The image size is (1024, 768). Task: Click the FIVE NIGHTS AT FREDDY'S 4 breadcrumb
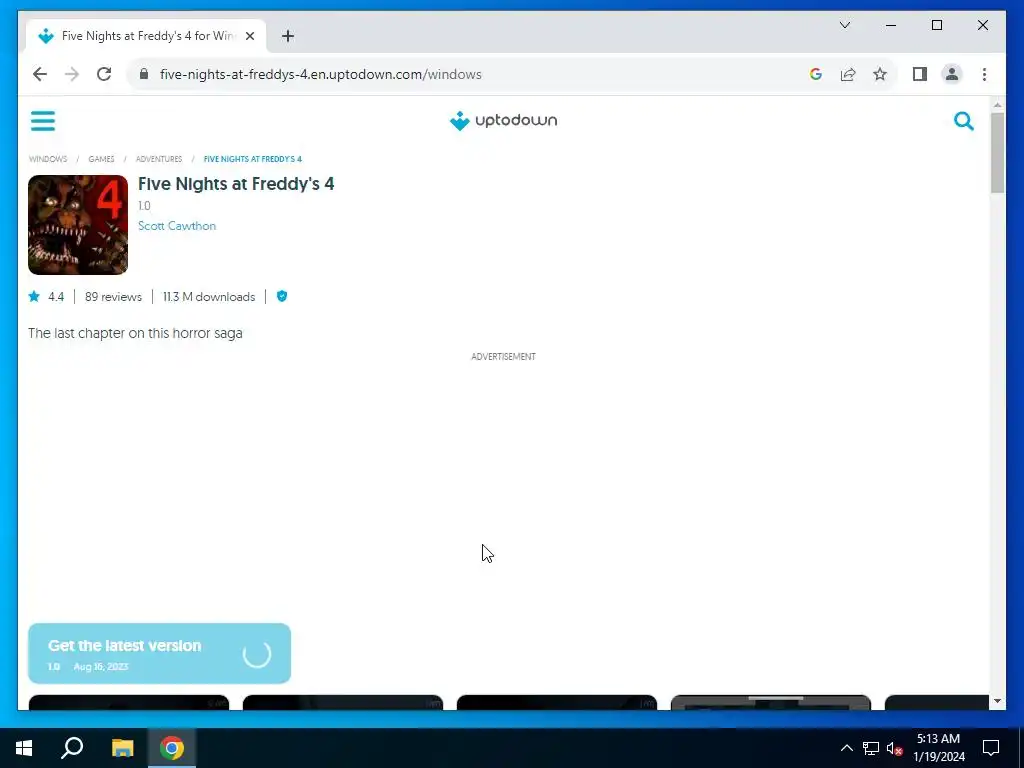tap(253, 159)
